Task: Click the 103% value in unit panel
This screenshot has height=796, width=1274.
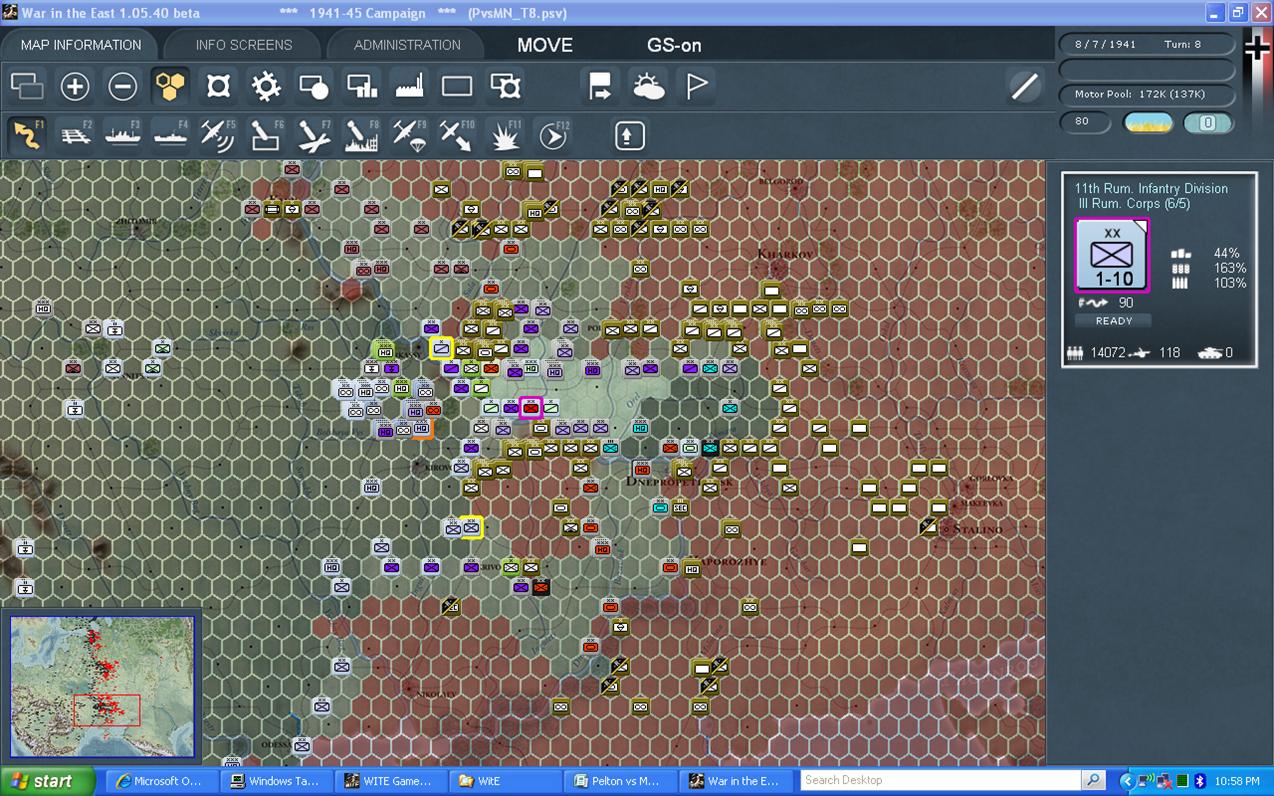Action: 1229,283
